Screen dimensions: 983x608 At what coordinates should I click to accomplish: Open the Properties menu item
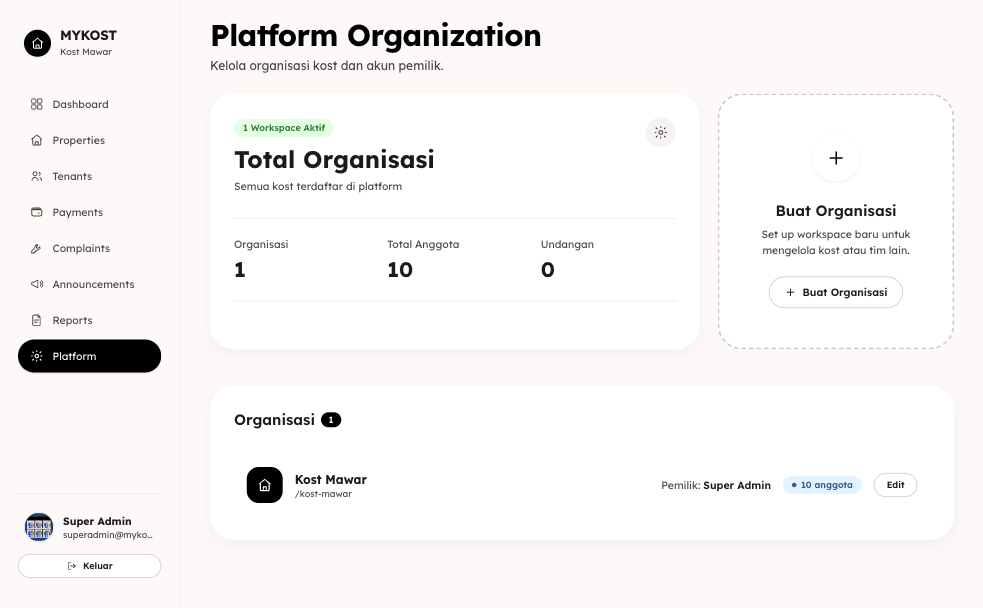coord(90,140)
